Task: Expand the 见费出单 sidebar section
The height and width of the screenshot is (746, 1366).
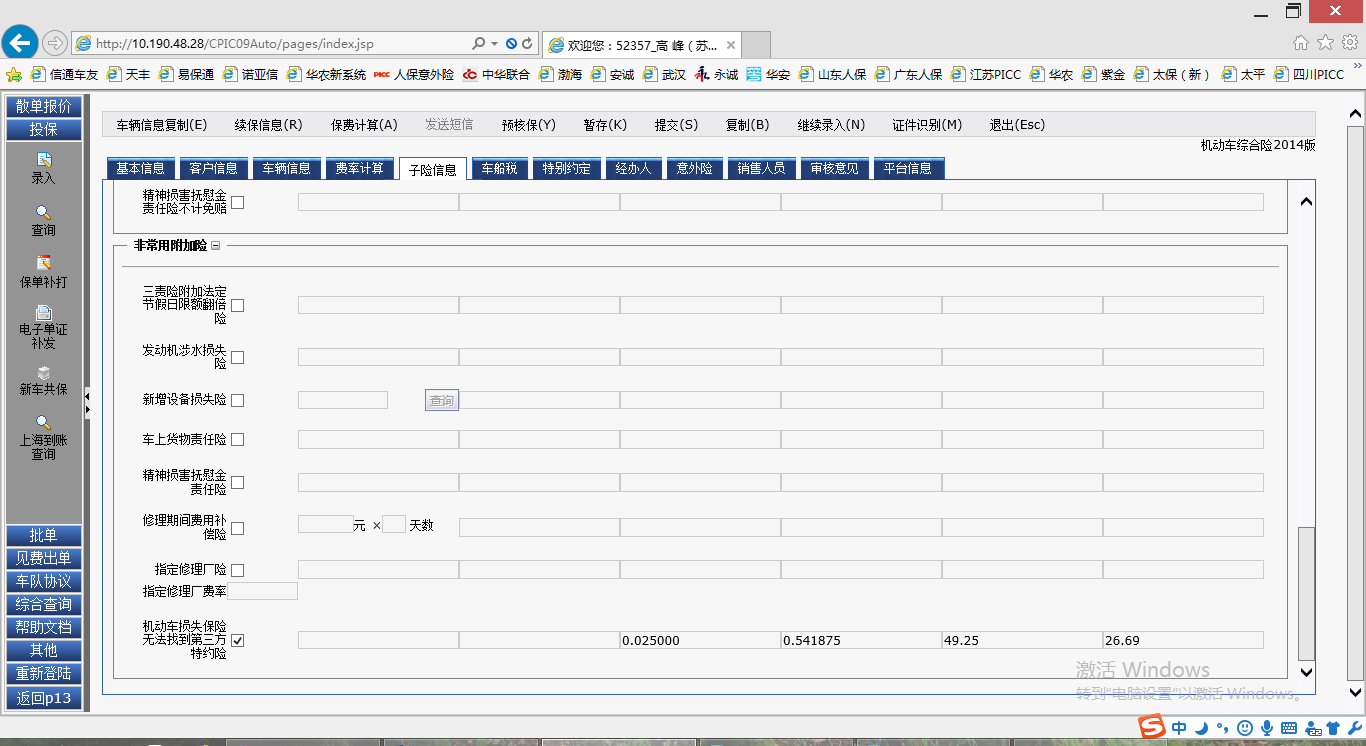Action: click(x=44, y=559)
